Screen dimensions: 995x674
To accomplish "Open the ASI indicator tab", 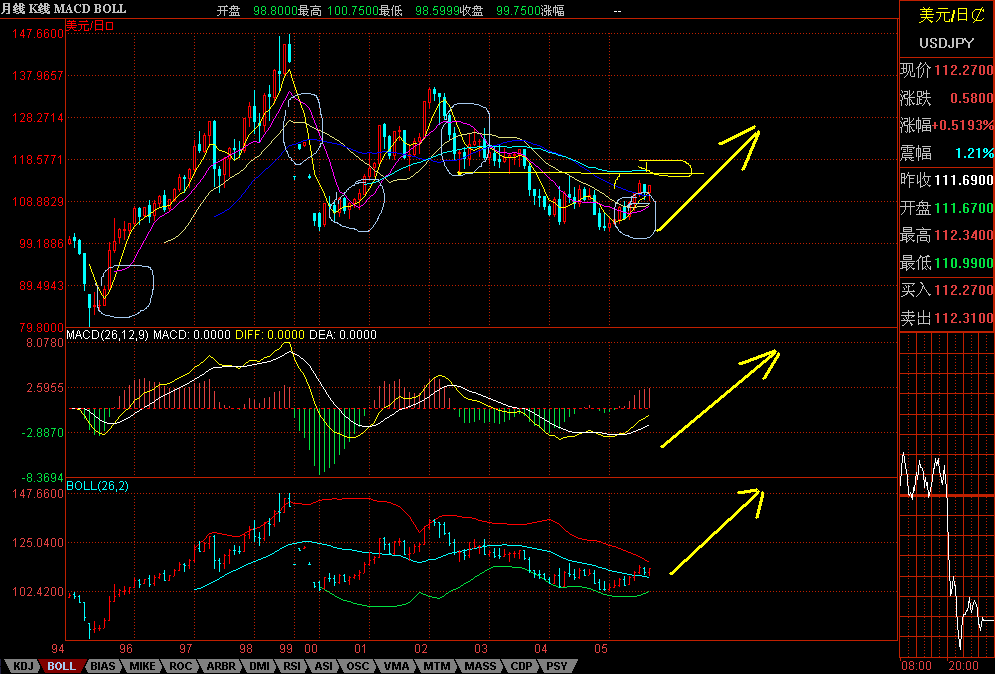I will tap(324, 666).
